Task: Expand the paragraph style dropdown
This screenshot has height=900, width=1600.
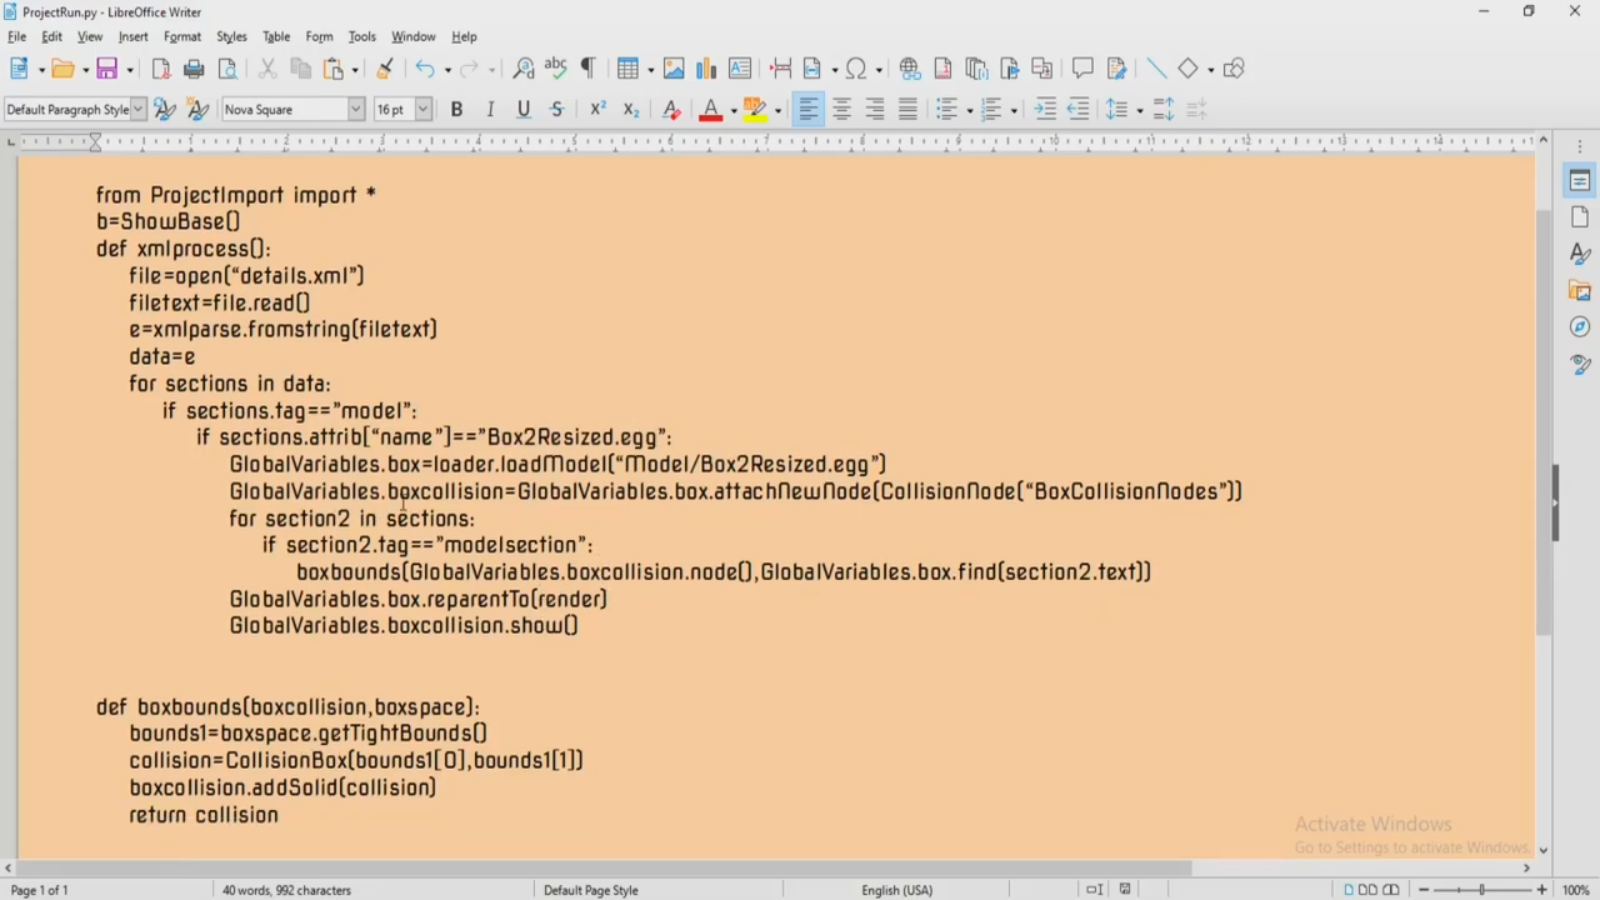Action: coord(139,109)
